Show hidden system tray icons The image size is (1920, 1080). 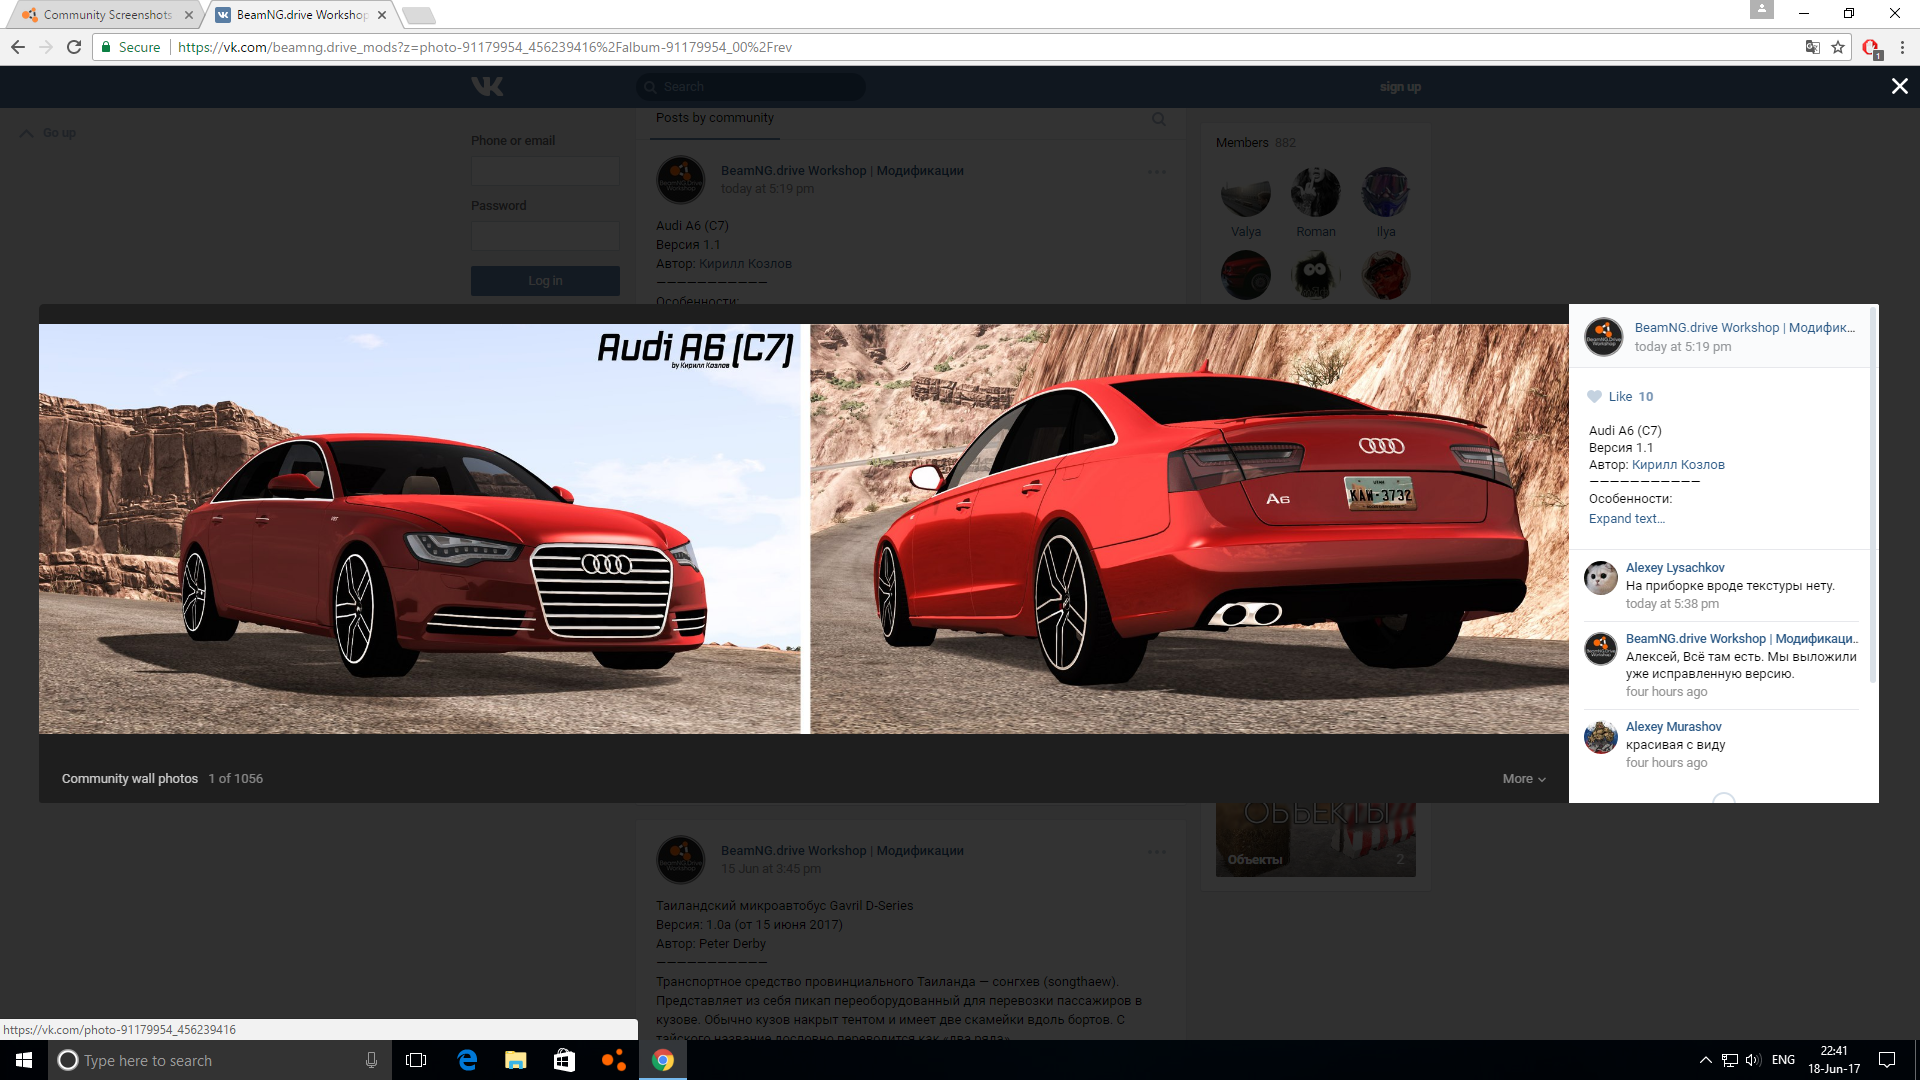click(1705, 1060)
